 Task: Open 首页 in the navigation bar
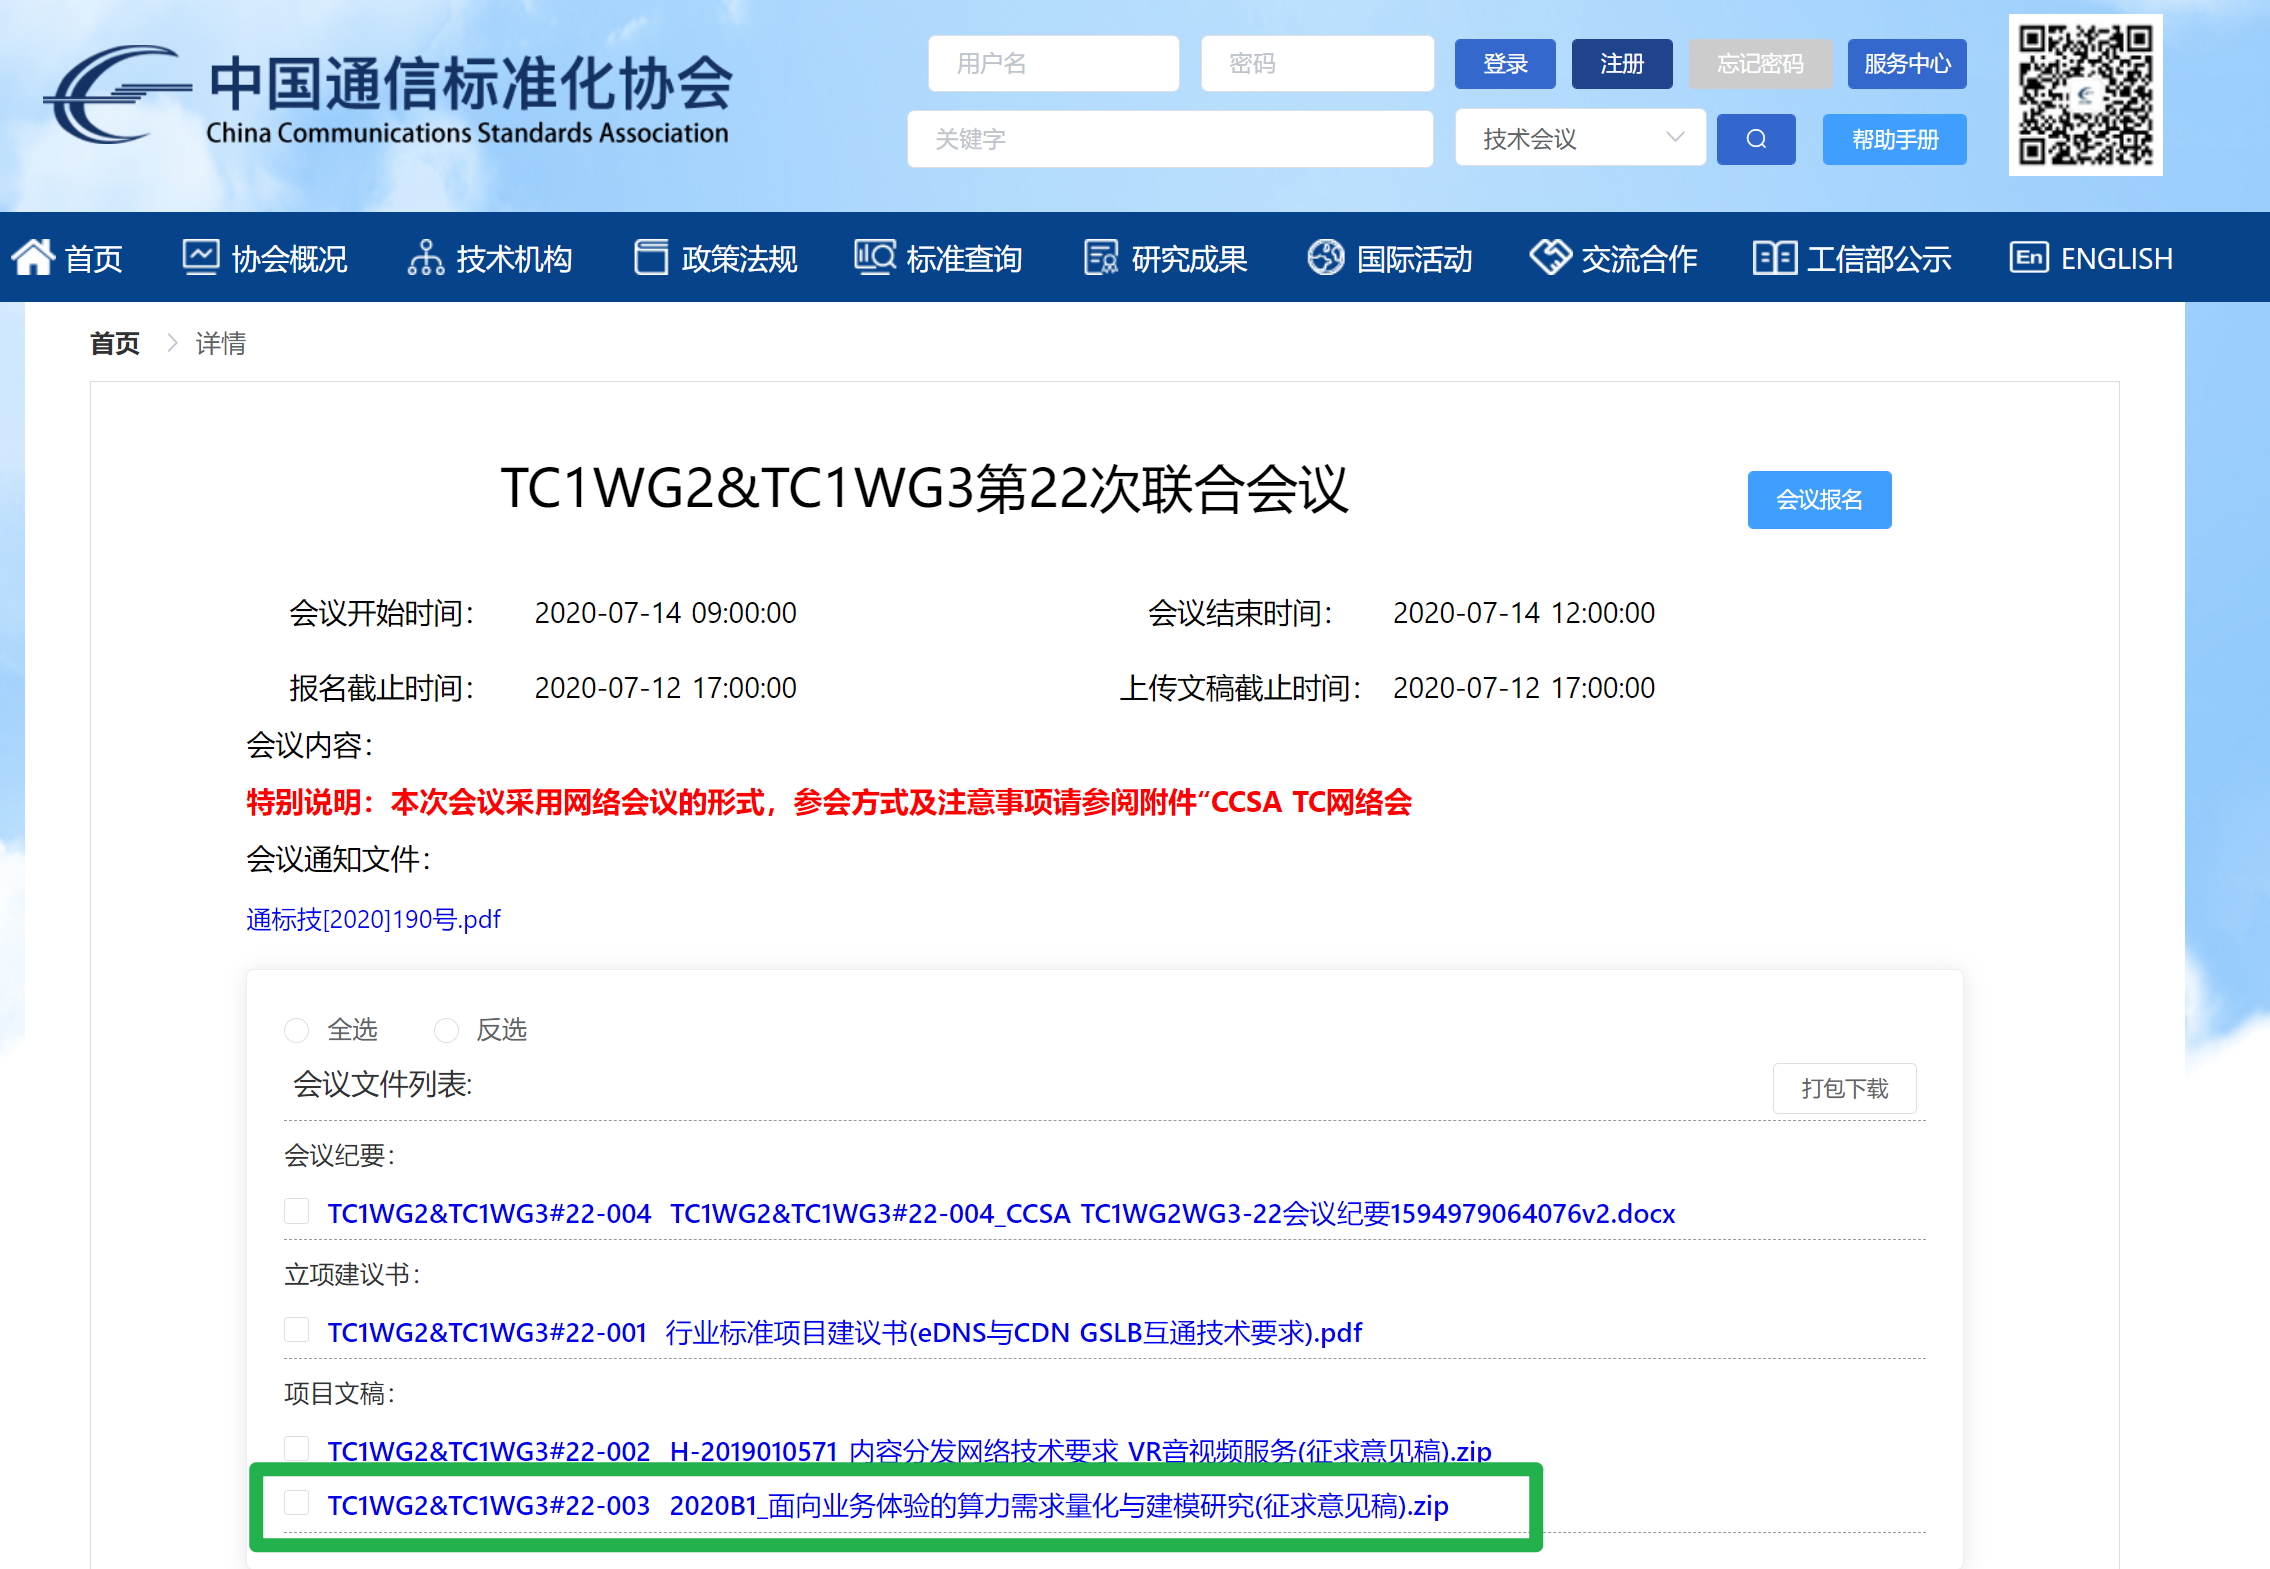(x=93, y=259)
